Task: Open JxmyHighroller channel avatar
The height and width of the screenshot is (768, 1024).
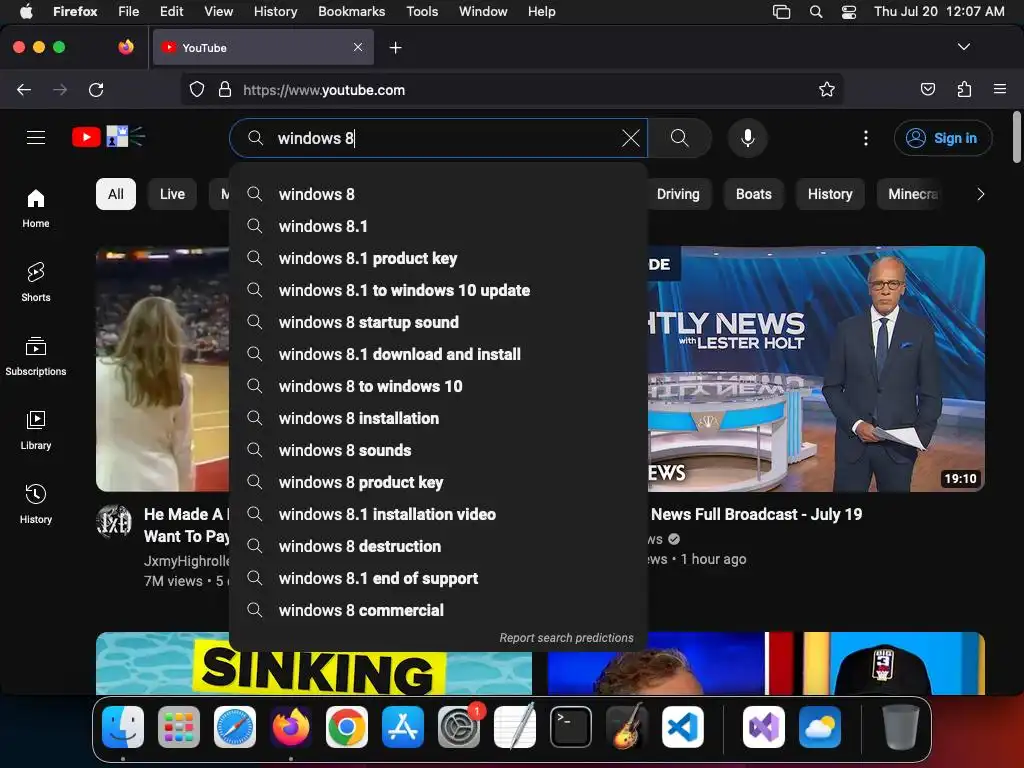Action: pyautogui.click(x=114, y=521)
